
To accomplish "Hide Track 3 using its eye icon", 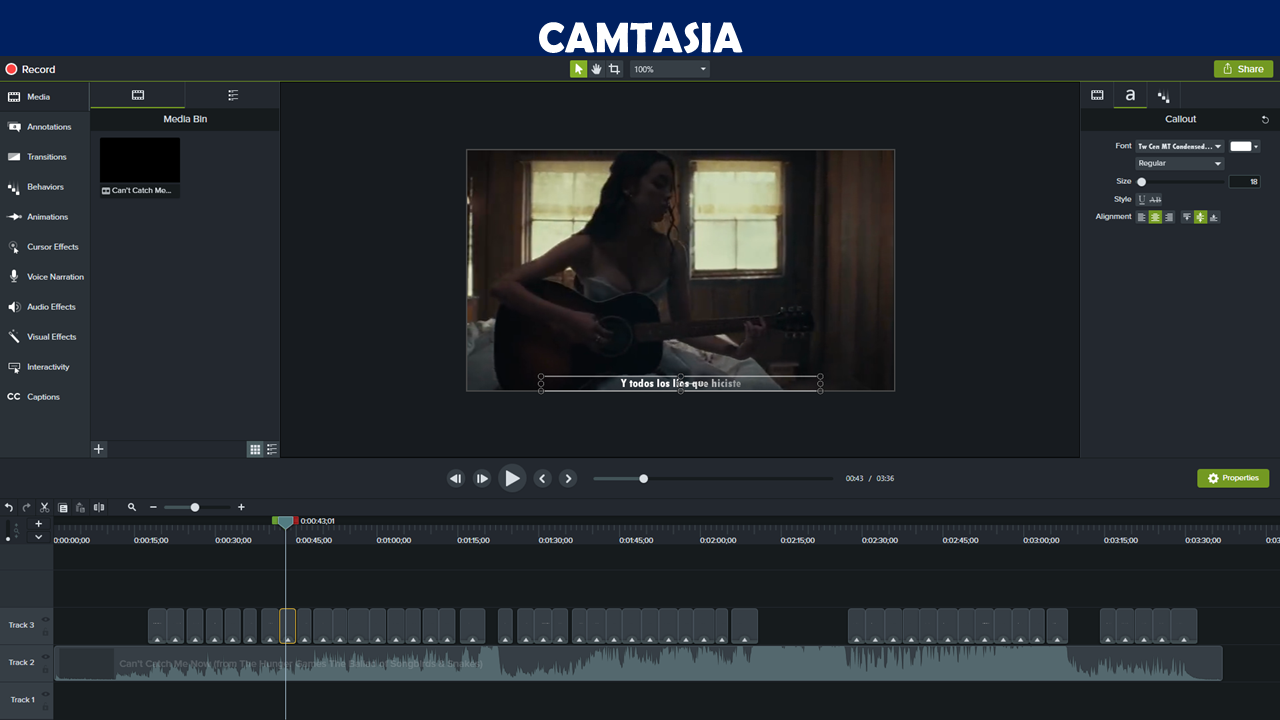I will click(x=45, y=620).
